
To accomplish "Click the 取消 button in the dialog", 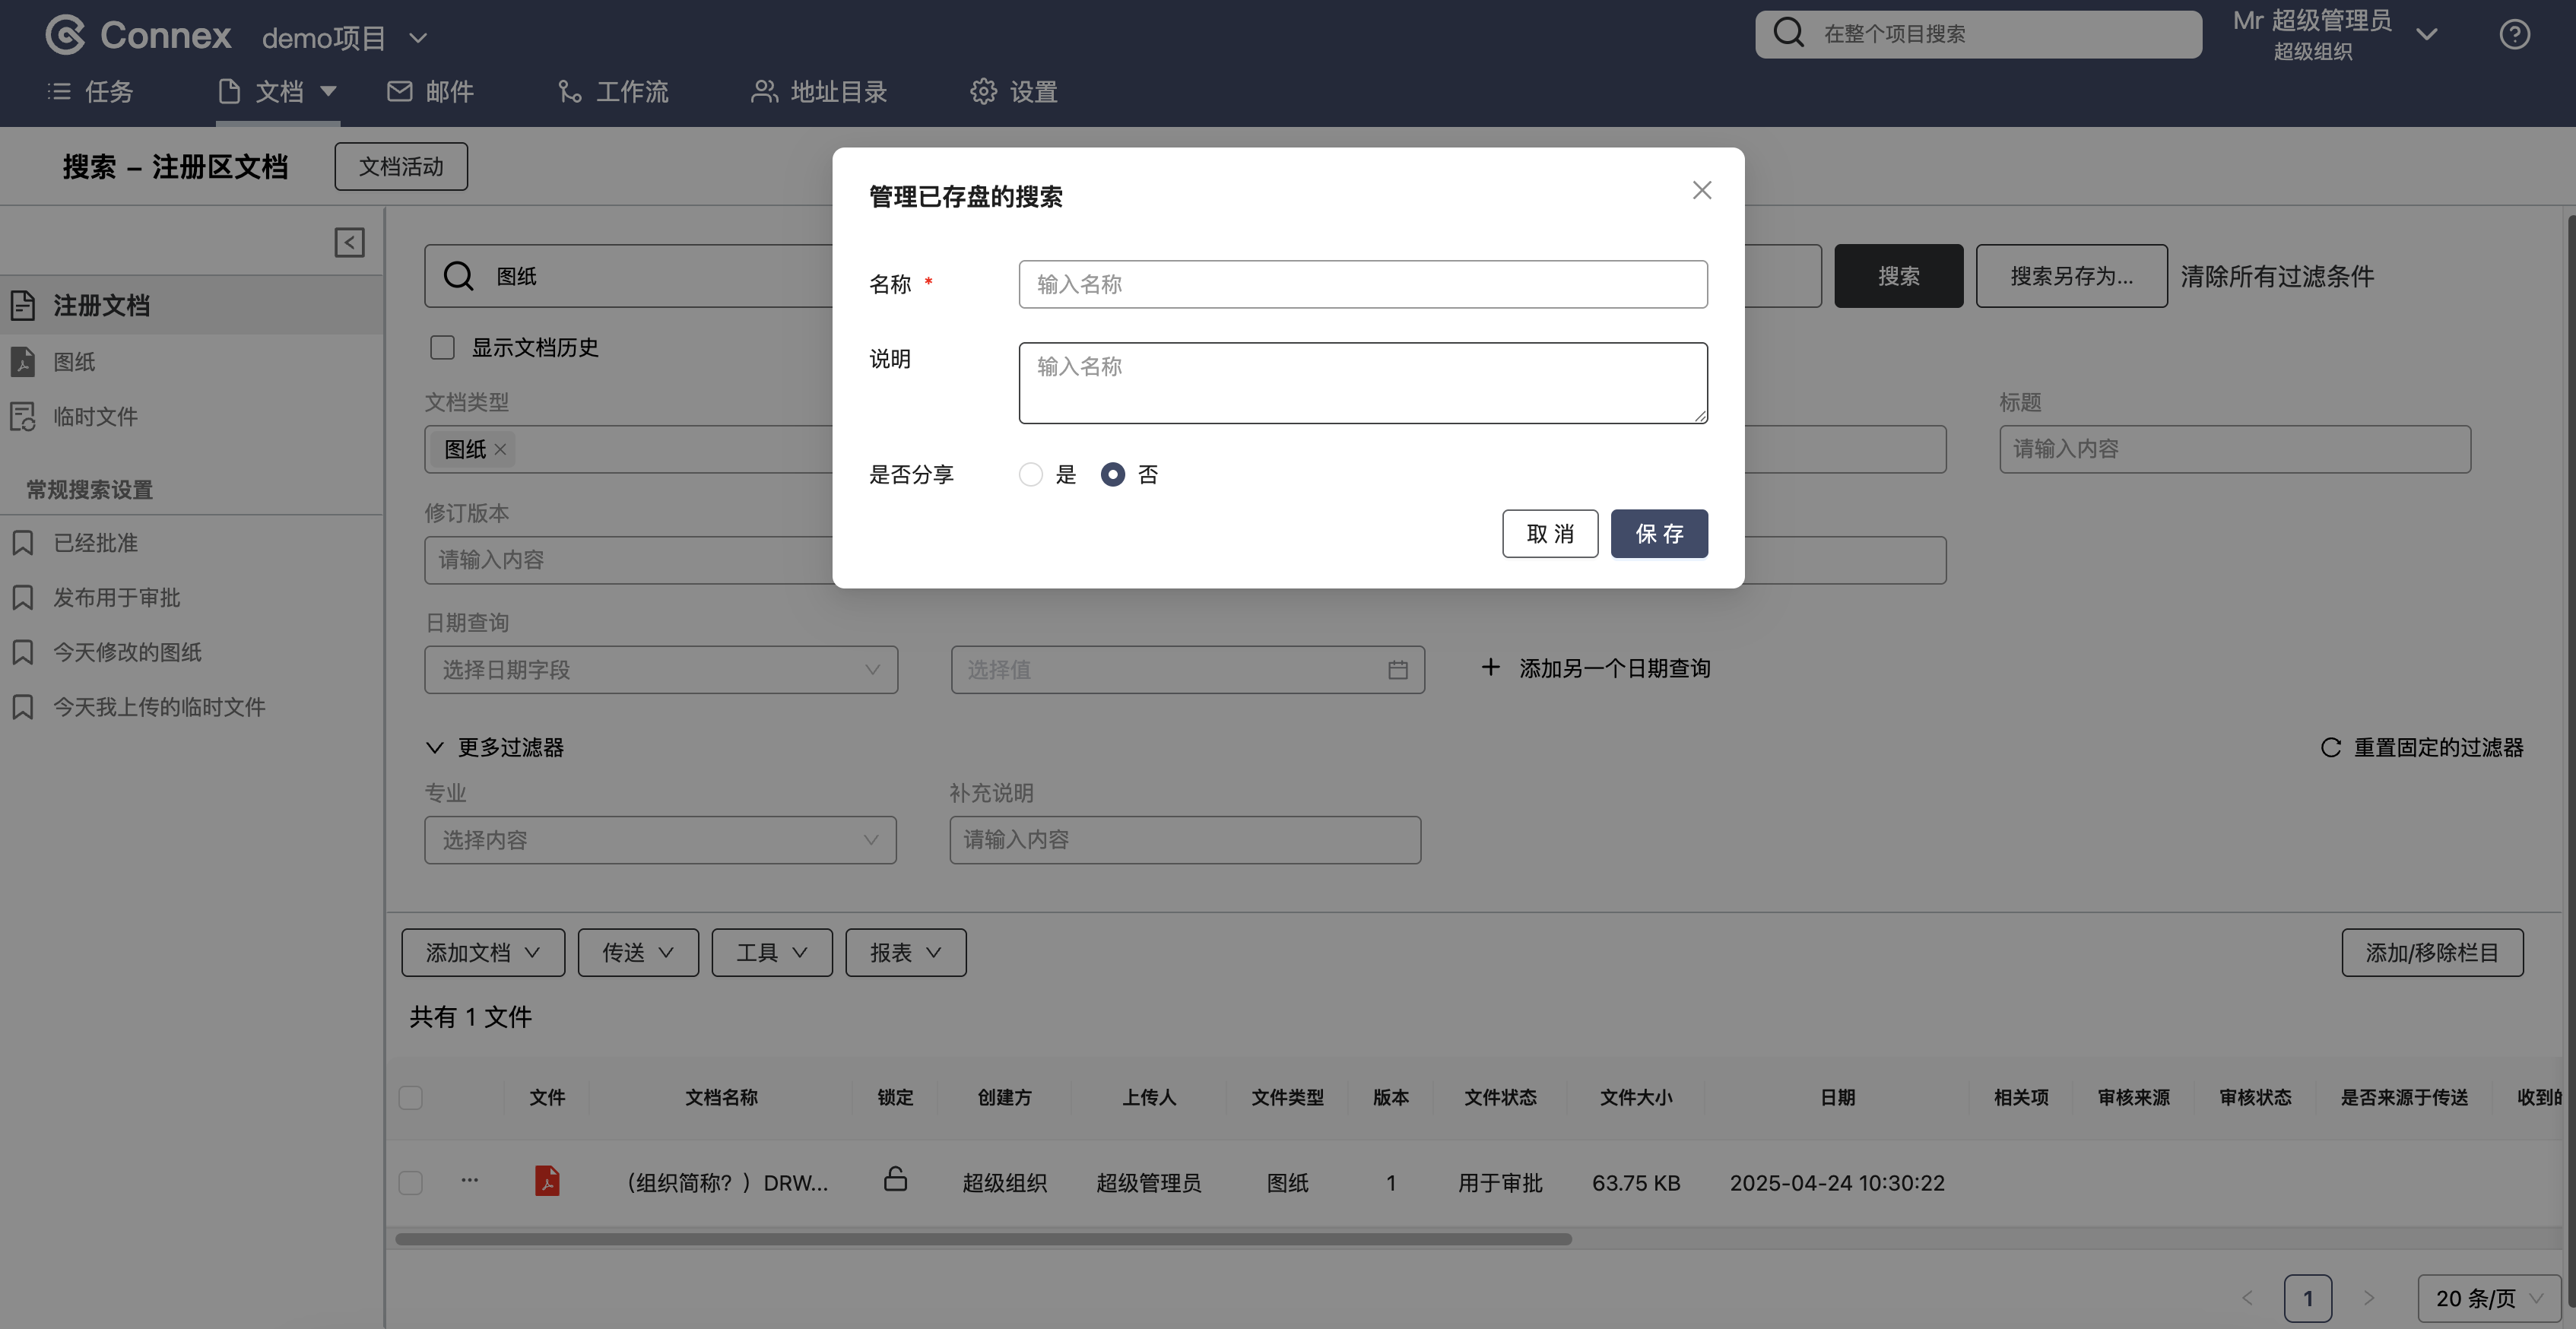I will point(1549,533).
